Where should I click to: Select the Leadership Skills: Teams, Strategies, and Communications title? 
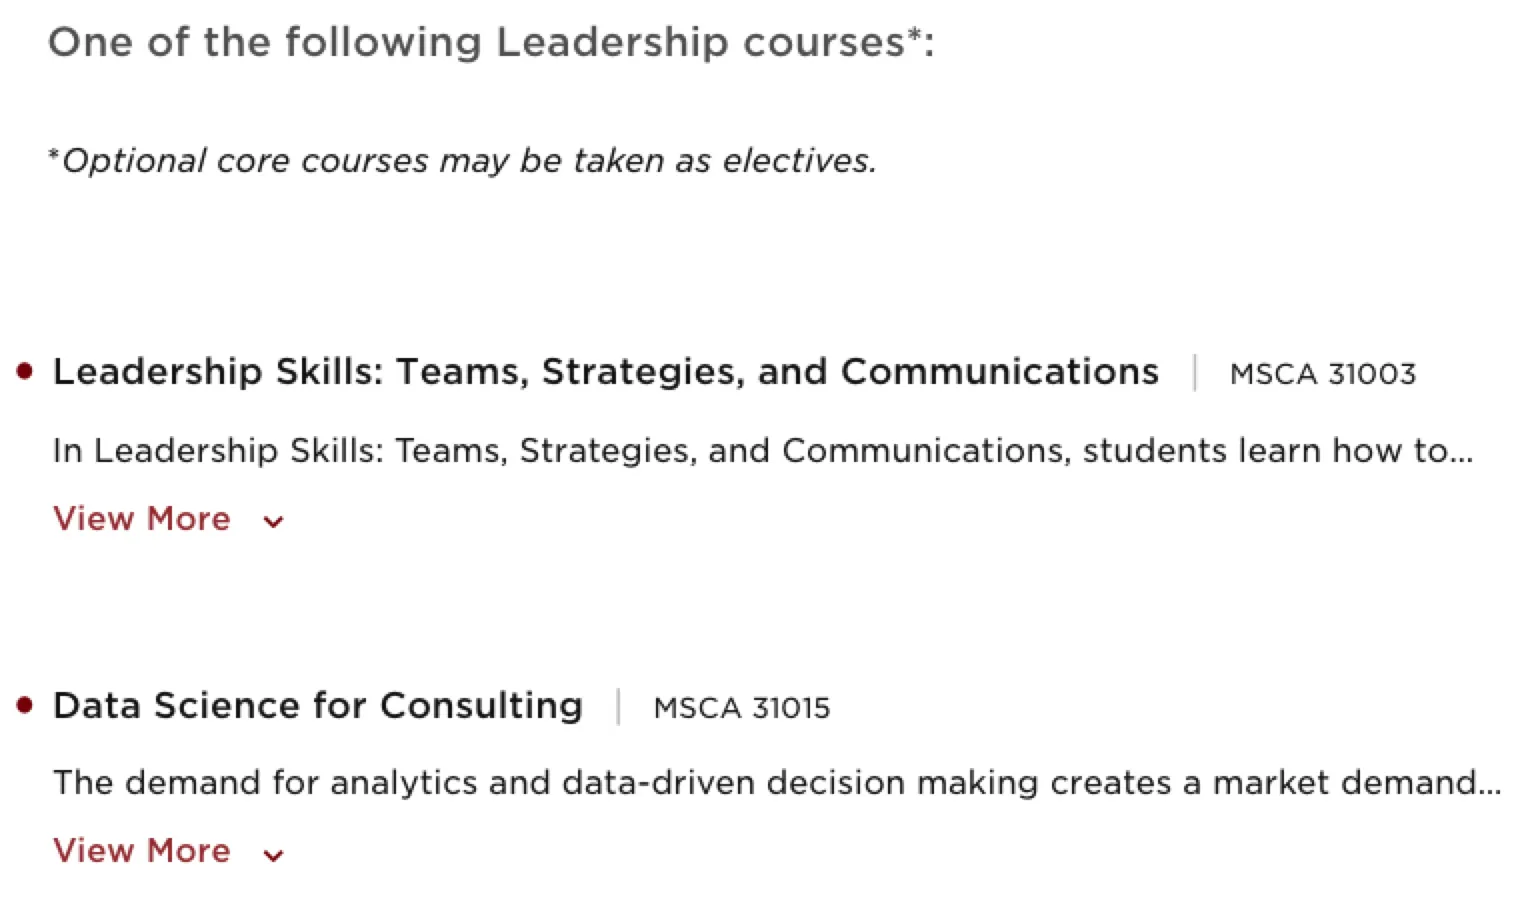click(x=605, y=372)
